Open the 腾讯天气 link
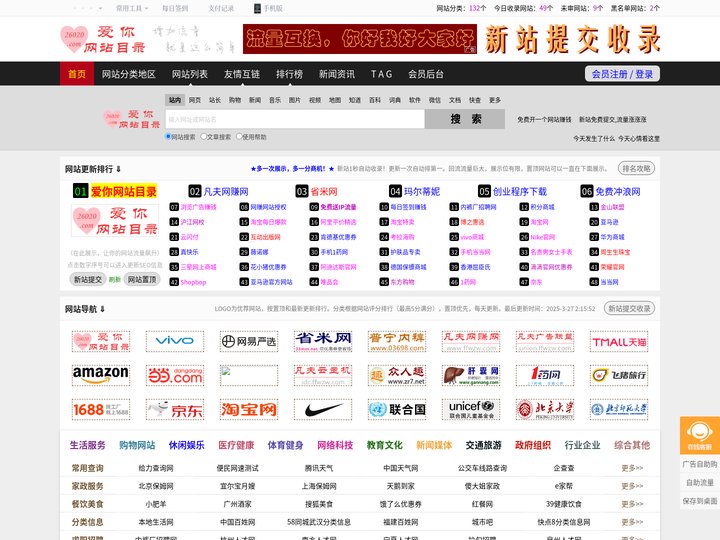 point(319,468)
